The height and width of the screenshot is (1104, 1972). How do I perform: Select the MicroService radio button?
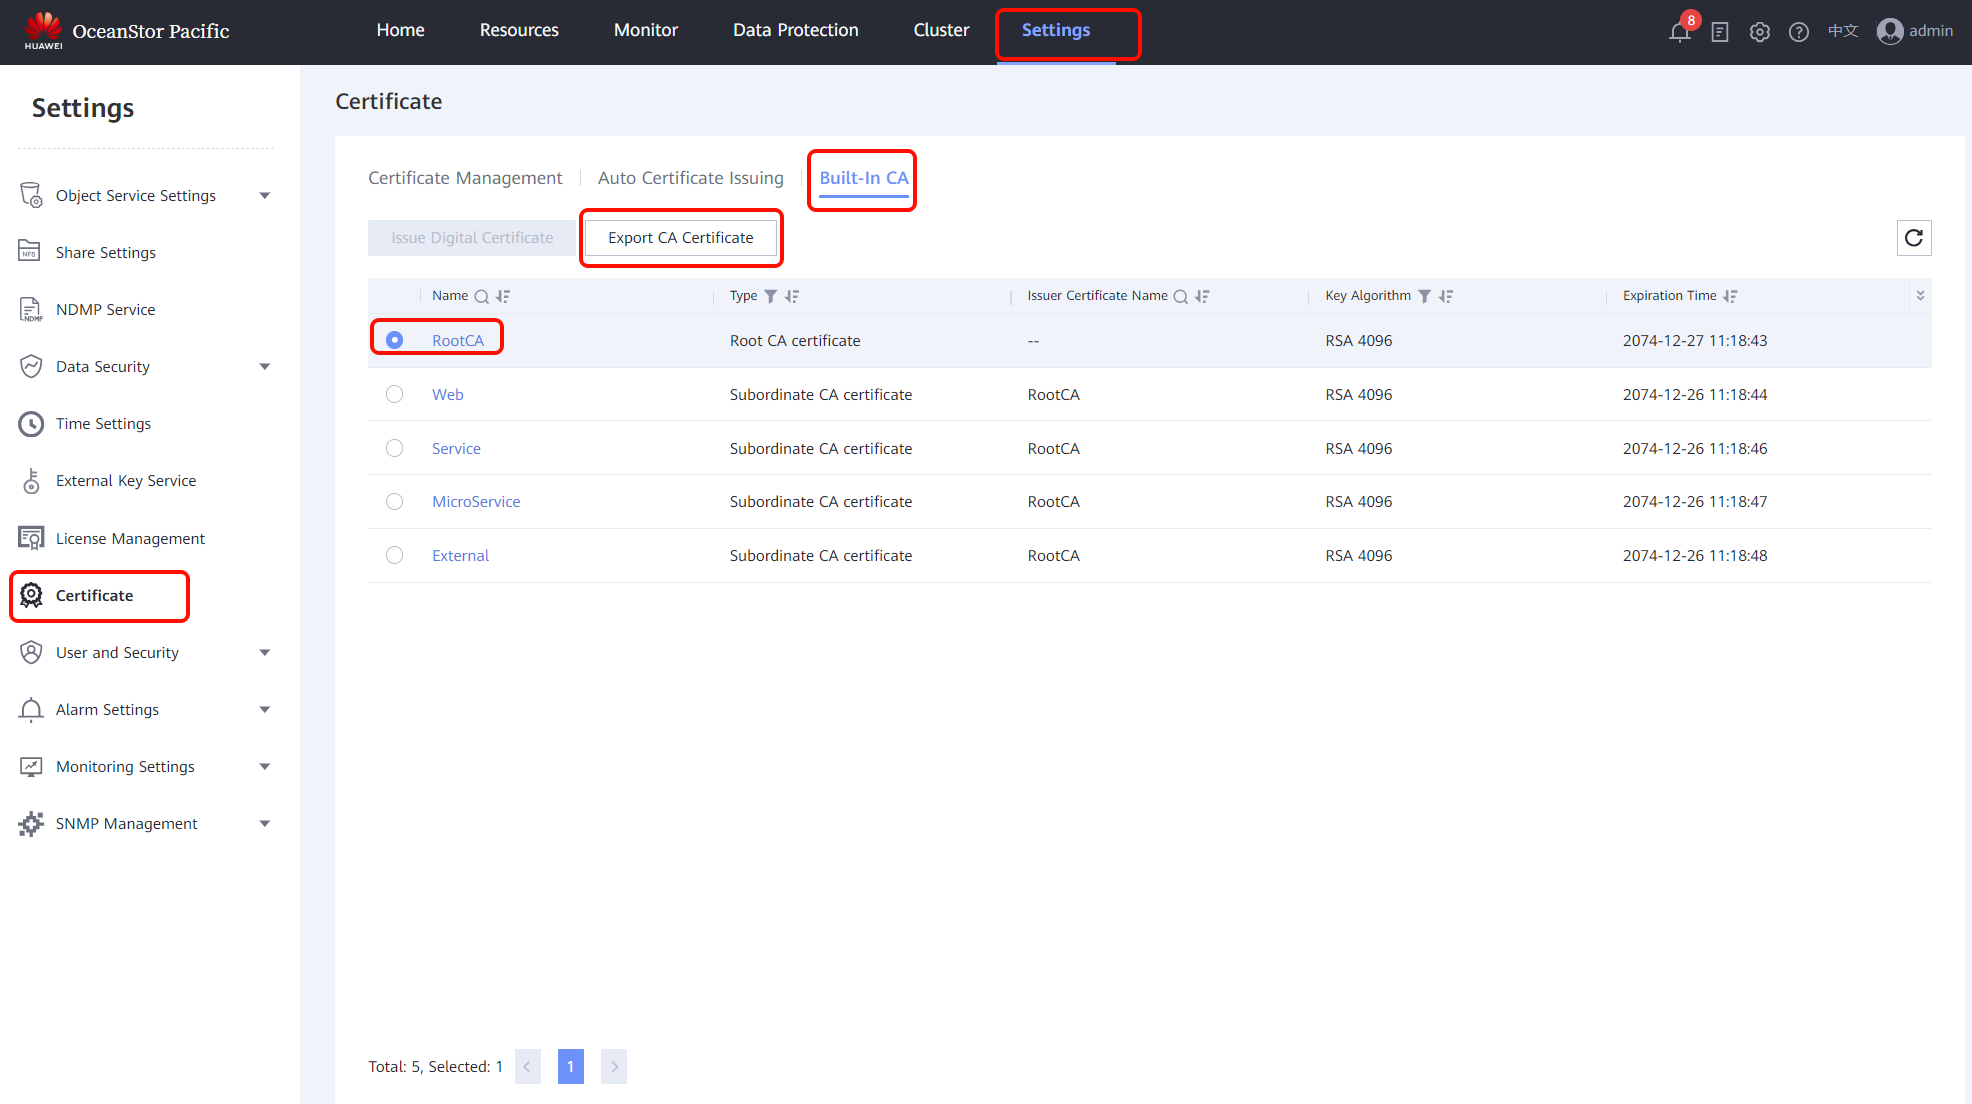click(395, 501)
